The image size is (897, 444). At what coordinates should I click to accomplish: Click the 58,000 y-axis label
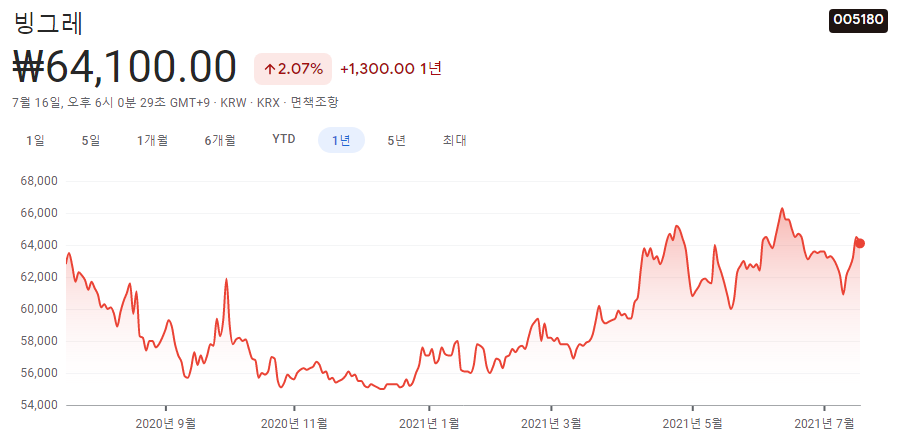(x=39, y=341)
